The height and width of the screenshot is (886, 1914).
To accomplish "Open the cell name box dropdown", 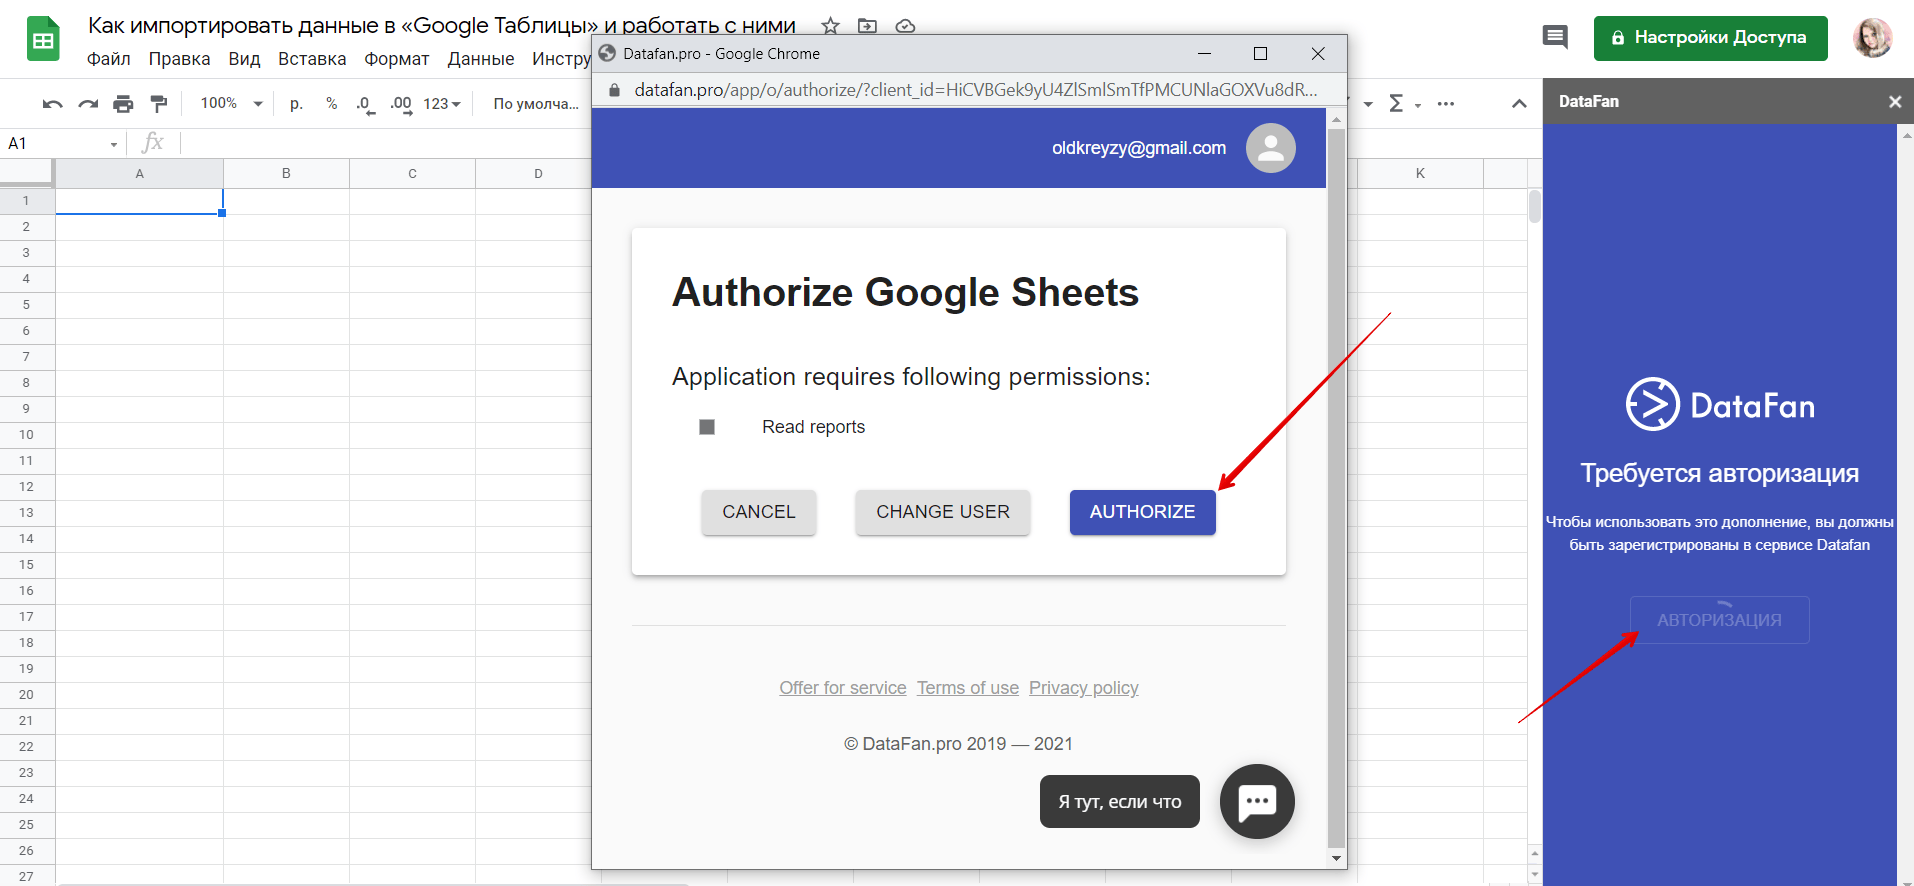I will pos(114,144).
